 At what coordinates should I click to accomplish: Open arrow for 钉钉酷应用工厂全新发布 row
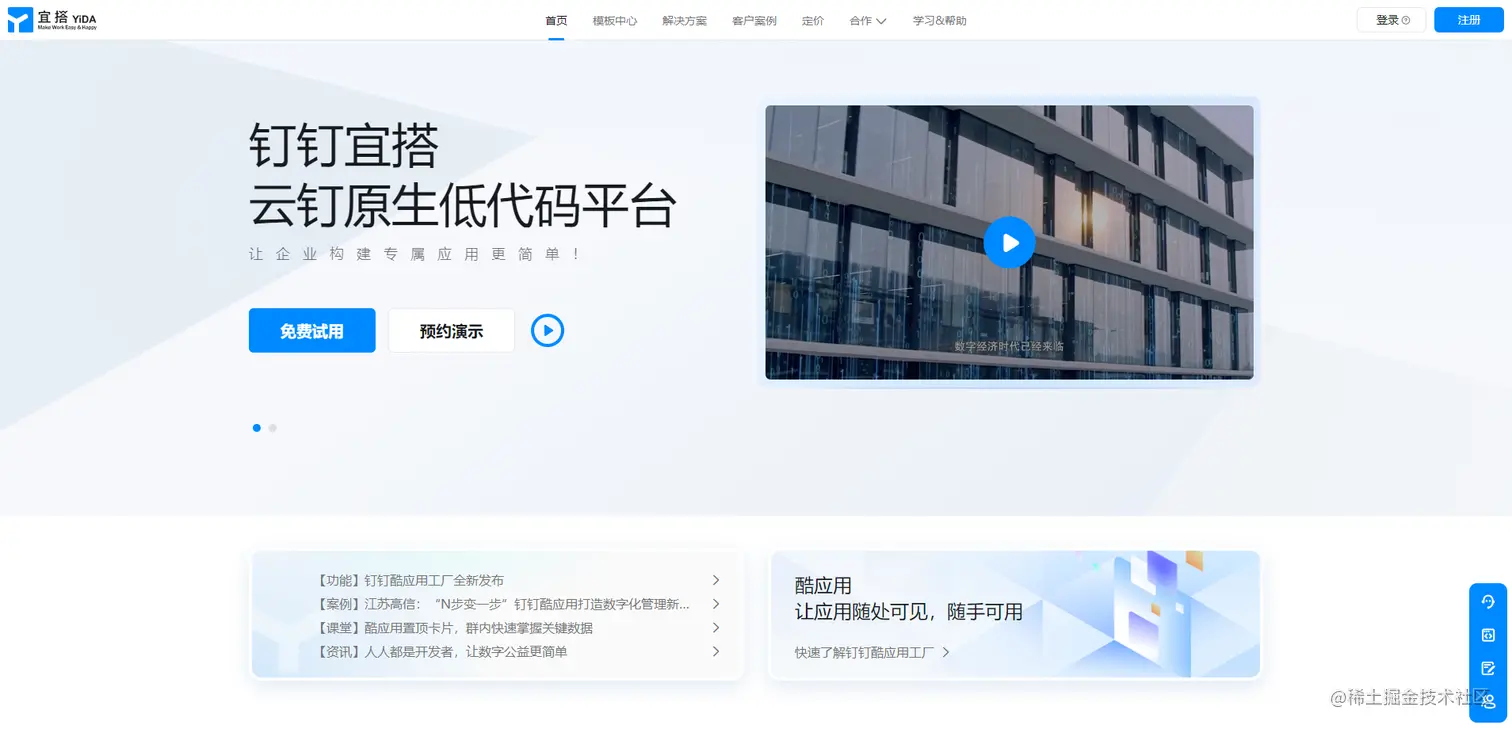[716, 580]
